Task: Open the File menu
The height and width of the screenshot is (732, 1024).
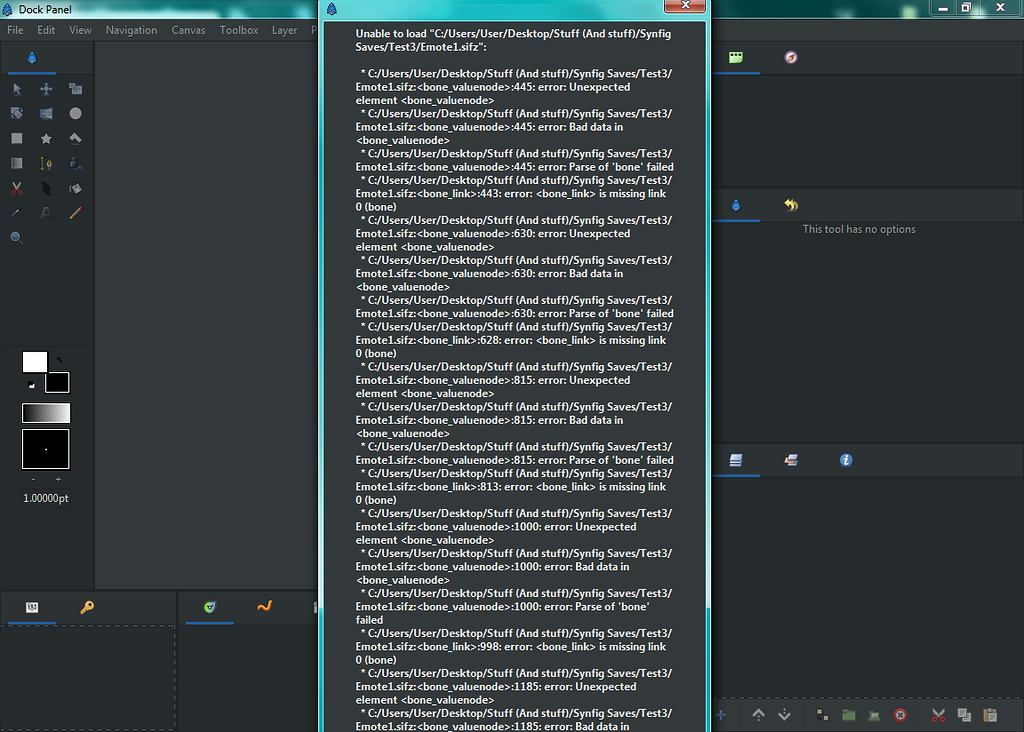Action: click(16, 30)
